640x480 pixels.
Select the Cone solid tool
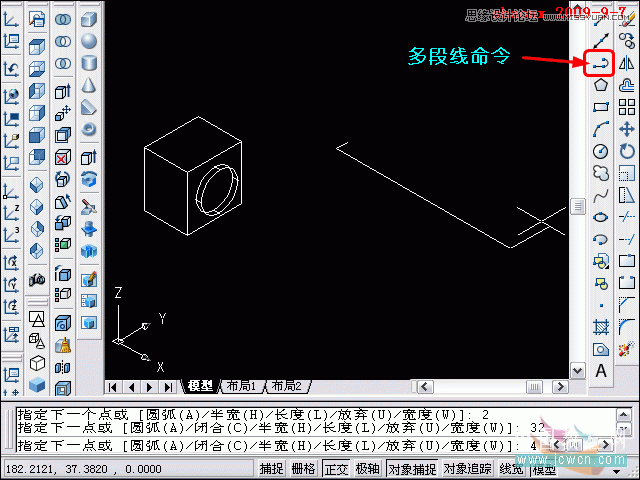pos(89,85)
